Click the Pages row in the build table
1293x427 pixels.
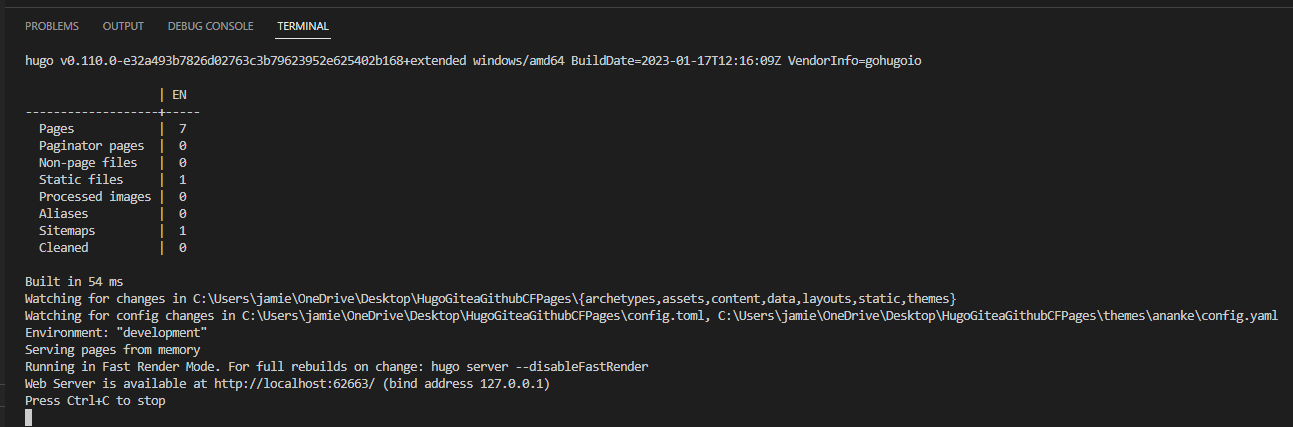tap(56, 129)
